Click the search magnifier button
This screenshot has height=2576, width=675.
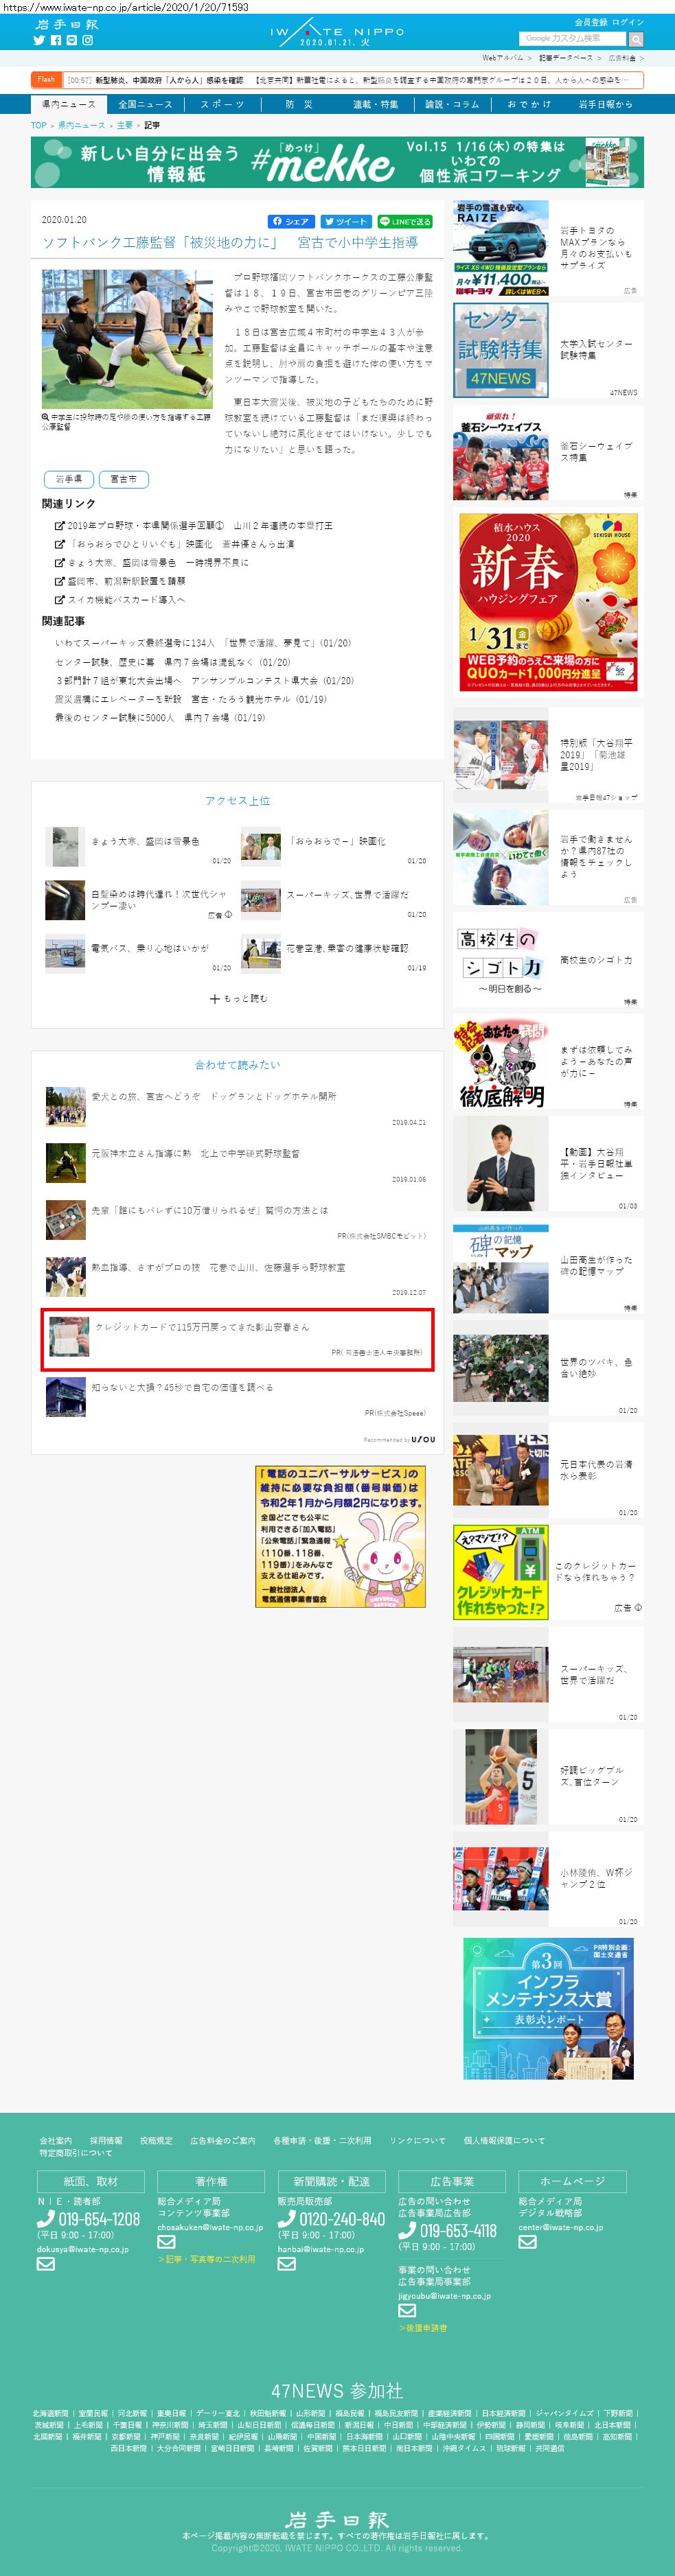tap(636, 39)
